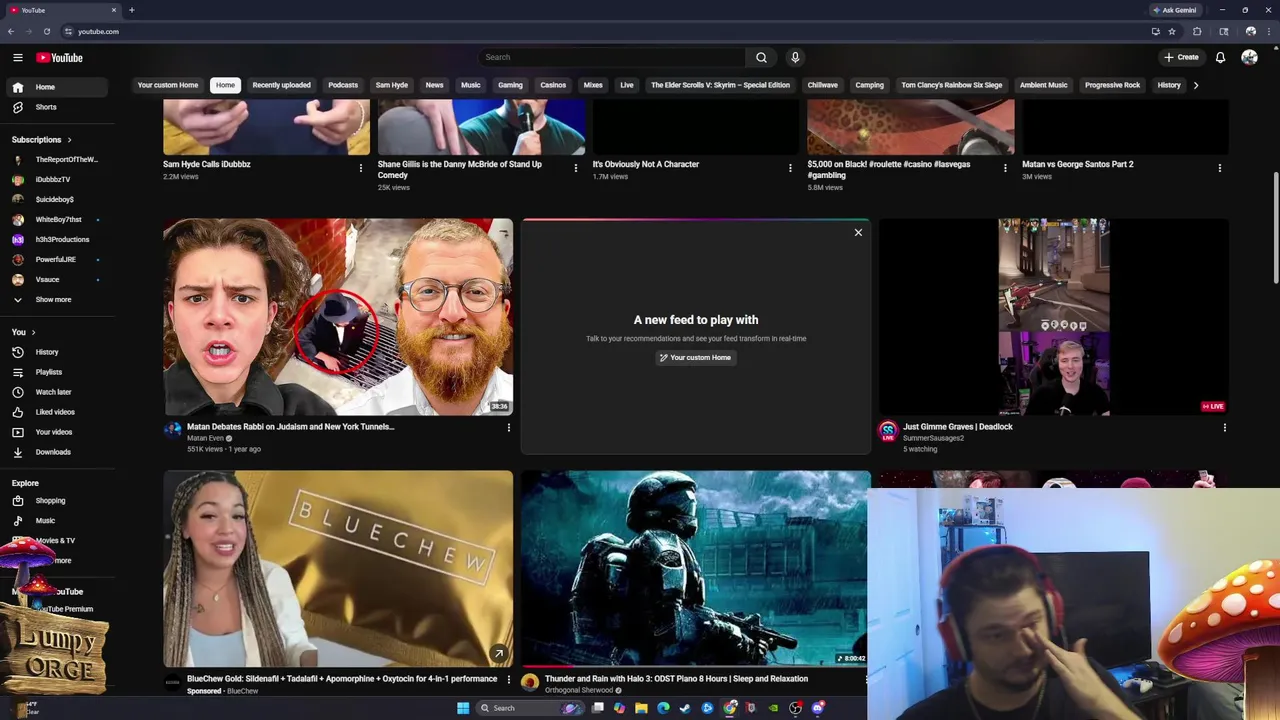Reload the page in Chrome
Viewport: 1280px width, 720px height.
click(47, 31)
